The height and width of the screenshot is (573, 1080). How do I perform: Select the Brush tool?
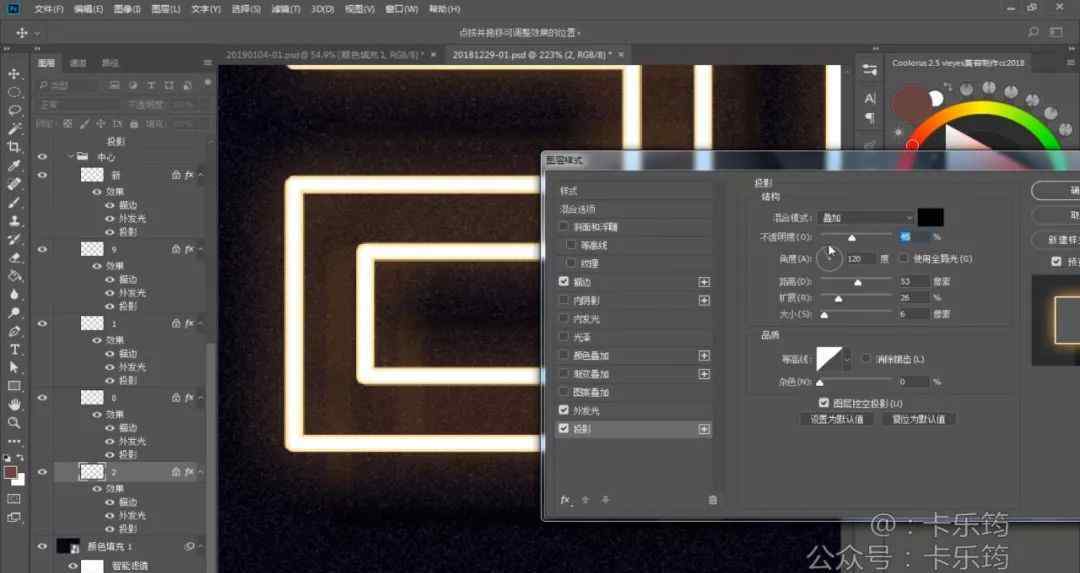(x=14, y=202)
